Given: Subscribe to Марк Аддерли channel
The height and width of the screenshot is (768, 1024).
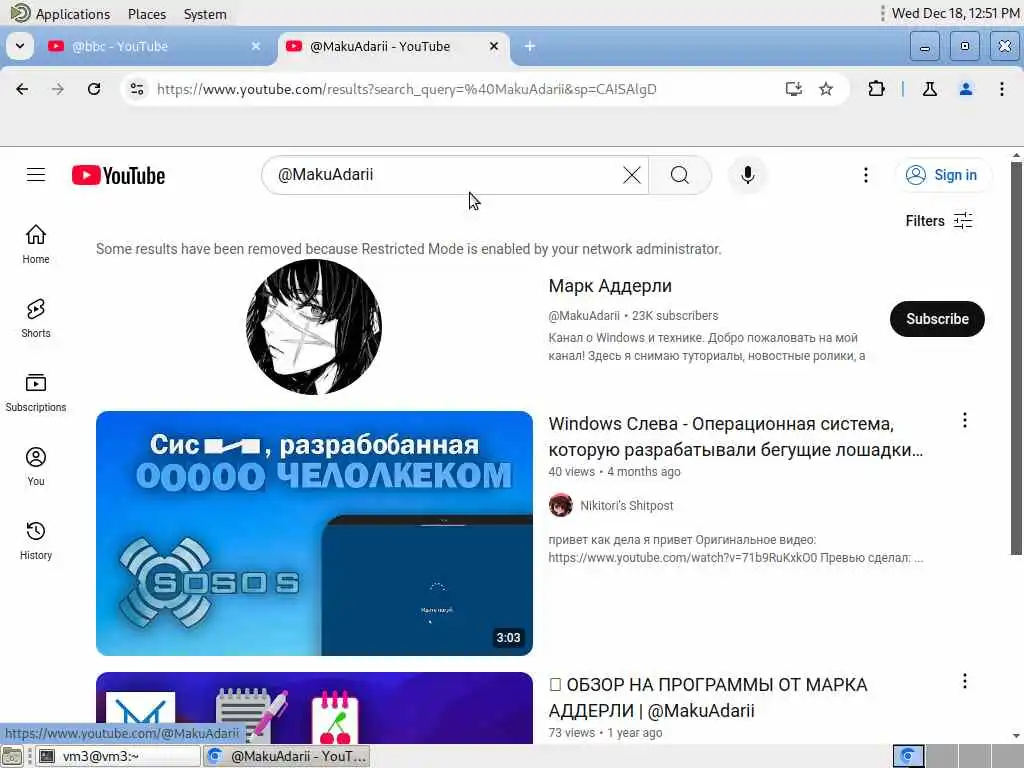Looking at the screenshot, I should (x=937, y=319).
